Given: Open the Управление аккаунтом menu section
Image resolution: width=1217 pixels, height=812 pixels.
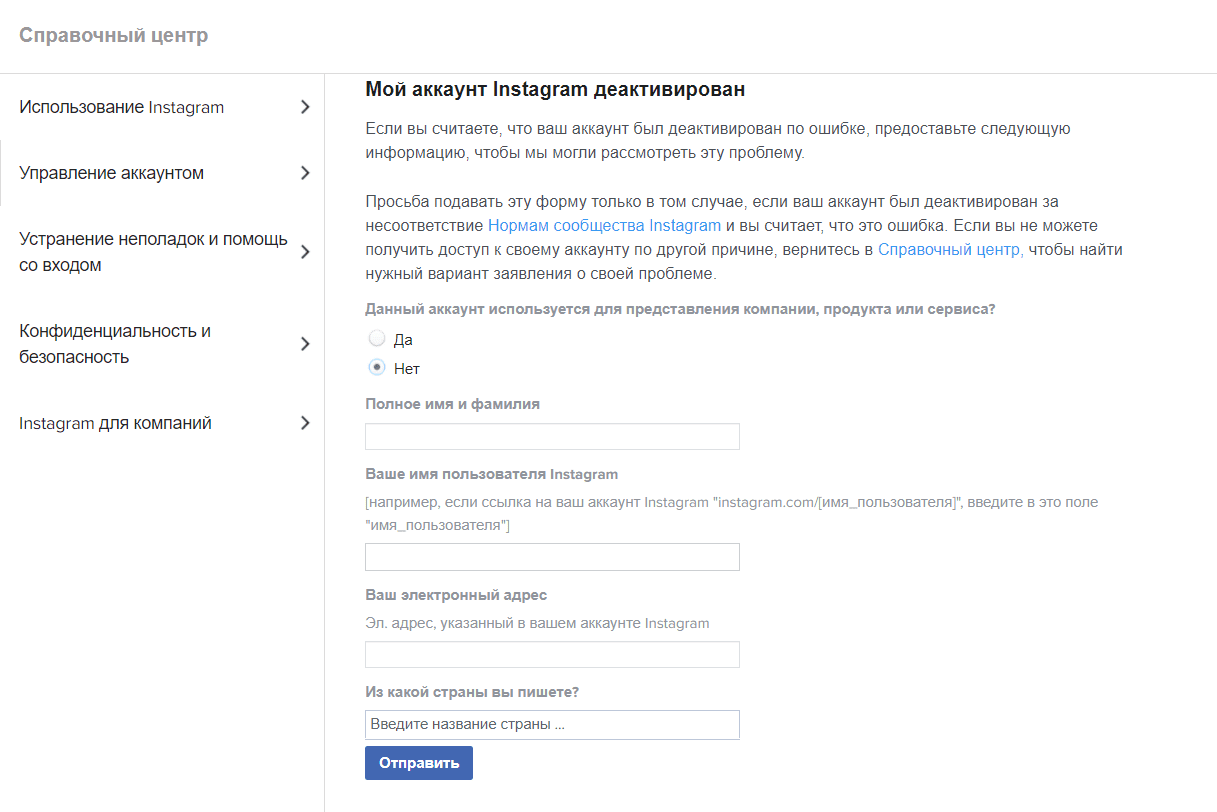Looking at the screenshot, I should tap(162, 173).
